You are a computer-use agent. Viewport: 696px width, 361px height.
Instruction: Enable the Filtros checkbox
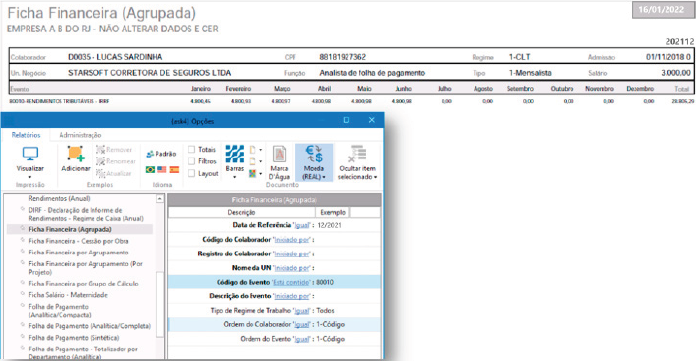click(192, 161)
